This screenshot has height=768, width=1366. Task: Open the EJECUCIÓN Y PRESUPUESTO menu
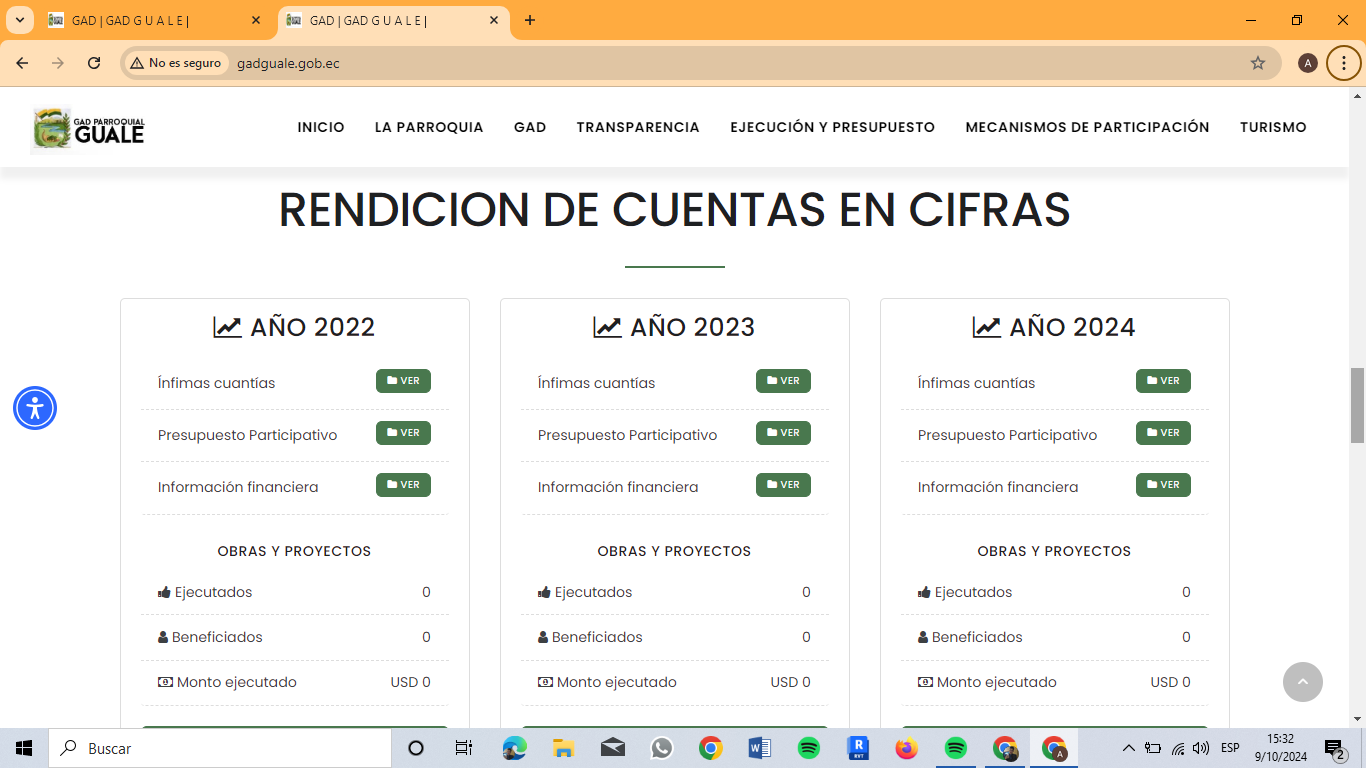click(832, 127)
